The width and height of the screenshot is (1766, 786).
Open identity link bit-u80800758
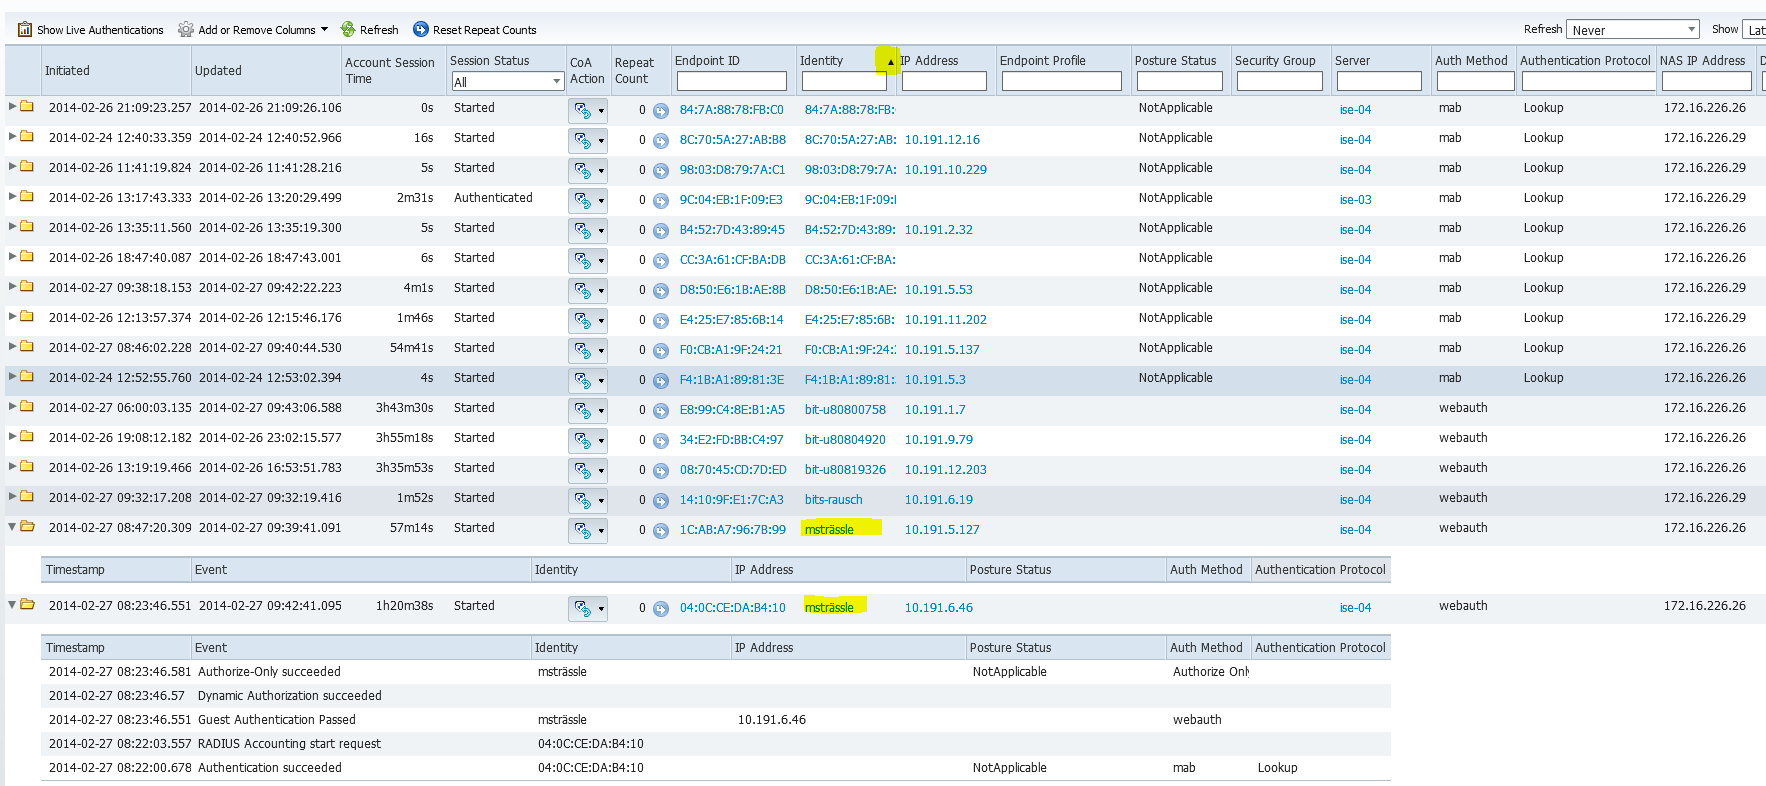[845, 410]
